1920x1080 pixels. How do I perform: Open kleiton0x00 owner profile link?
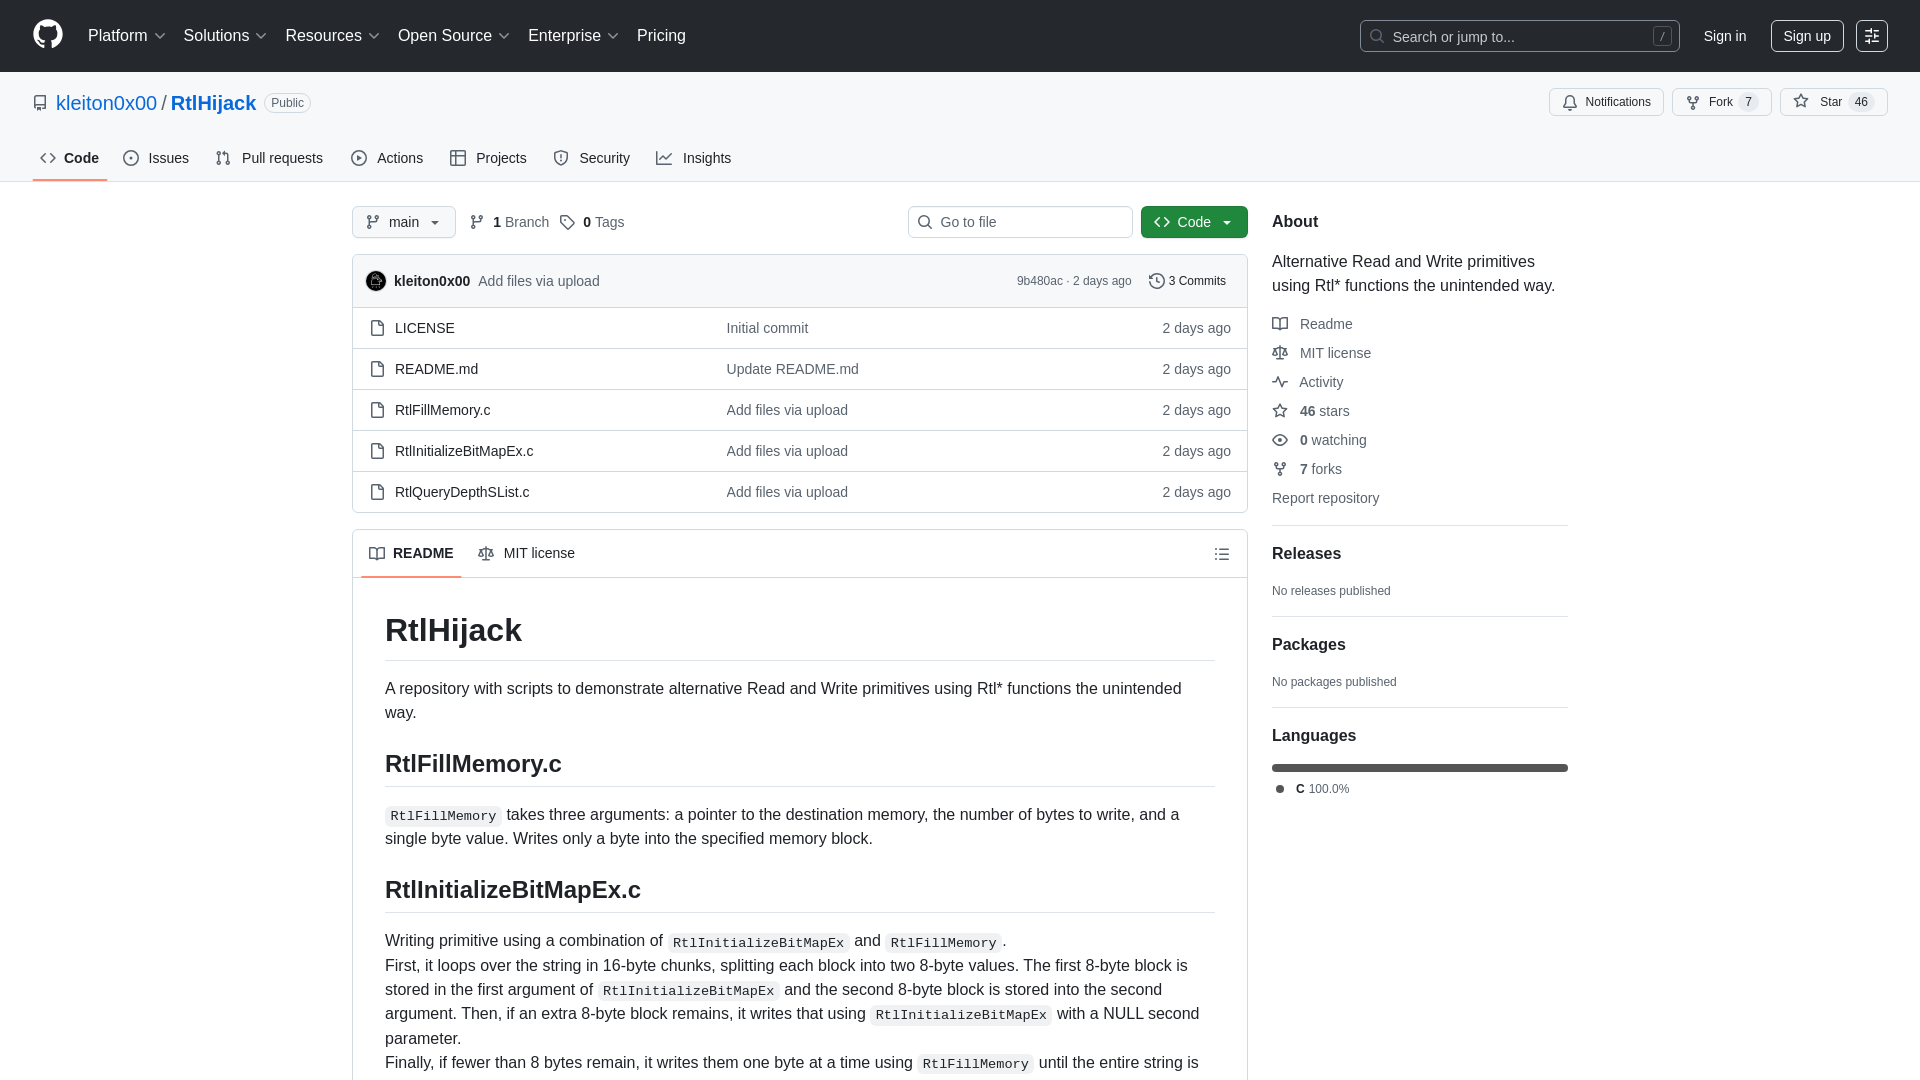[x=106, y=103]
